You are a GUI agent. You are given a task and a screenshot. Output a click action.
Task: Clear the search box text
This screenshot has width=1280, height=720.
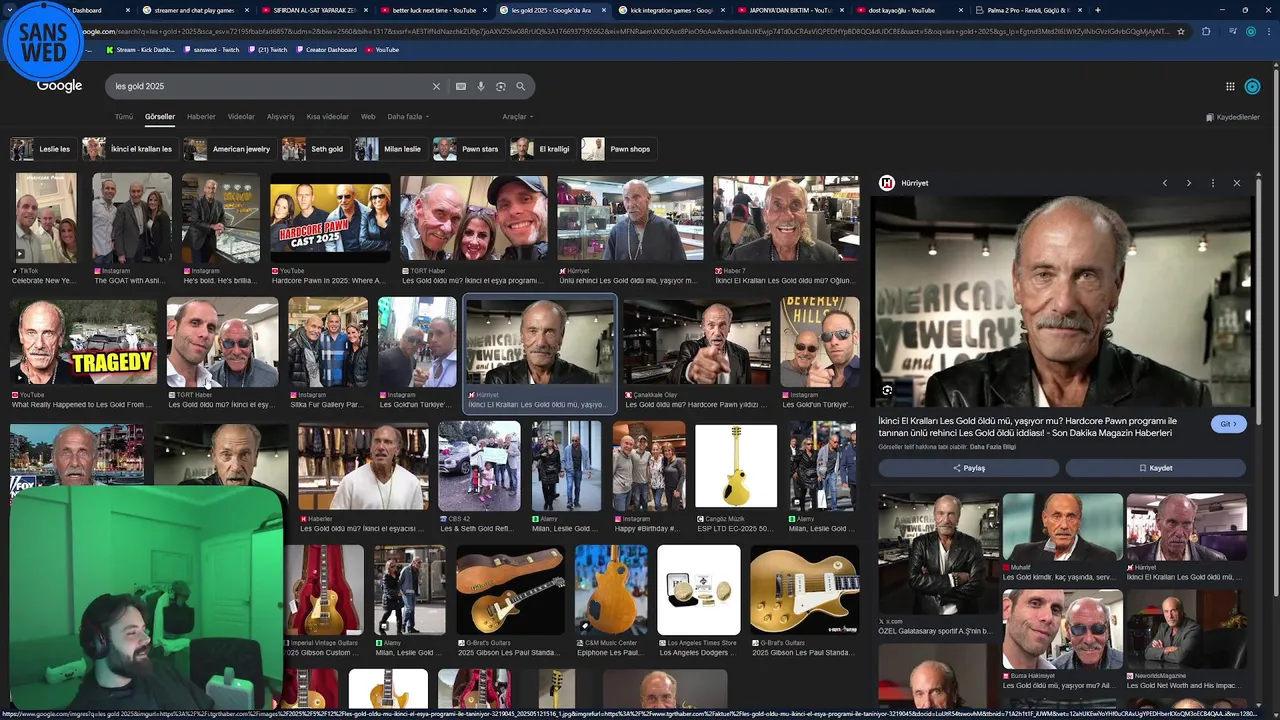pyautogui.click(x=436, y=87)
